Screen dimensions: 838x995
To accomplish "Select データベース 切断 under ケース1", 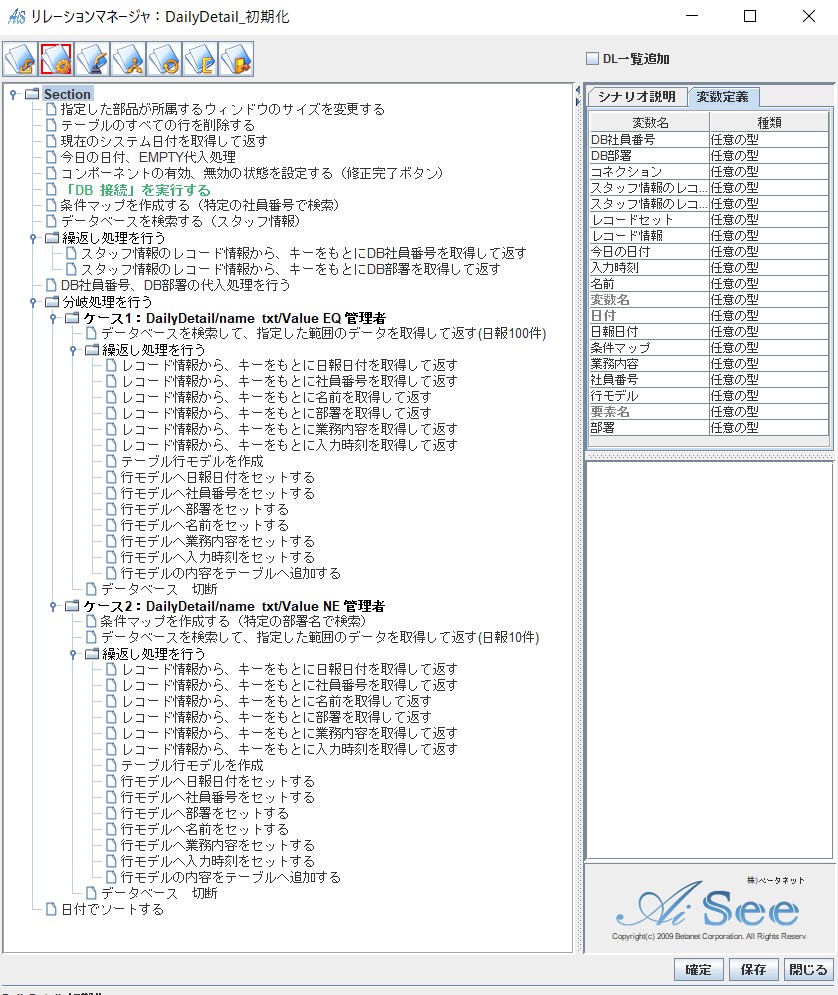I will [x=159, y=590].
